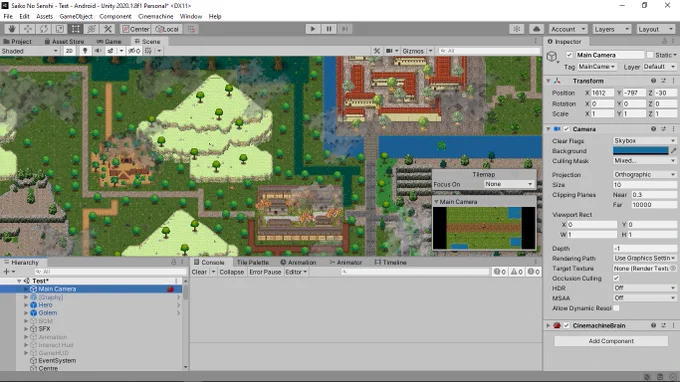
Task: Pause the game playback
Action: click(x=329, y=29)
